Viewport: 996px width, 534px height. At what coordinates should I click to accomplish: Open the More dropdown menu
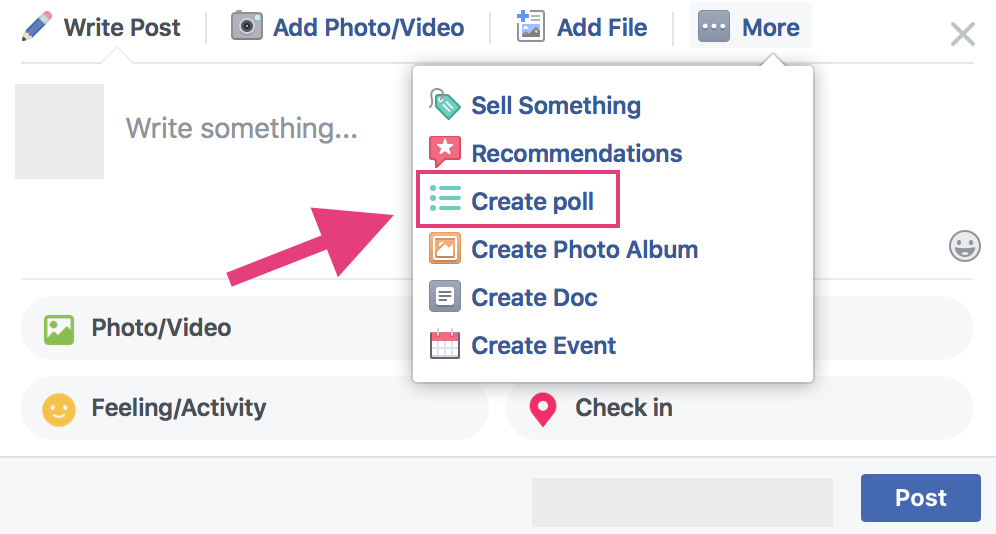tap(750, 27)
